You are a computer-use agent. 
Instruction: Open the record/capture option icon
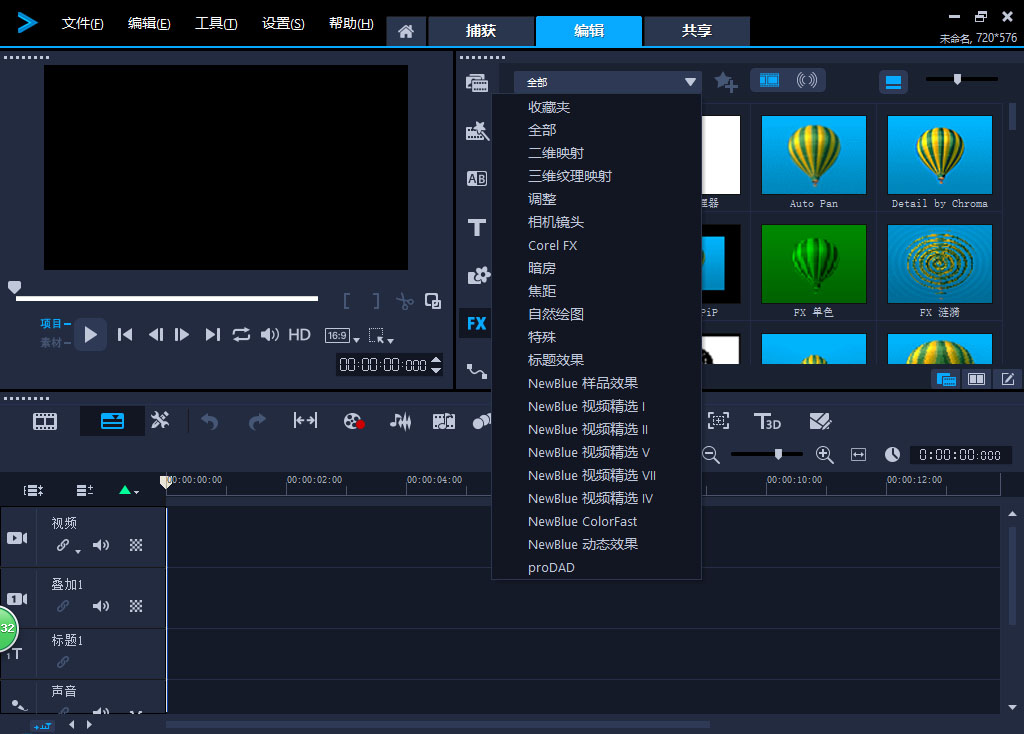point(353,422)
